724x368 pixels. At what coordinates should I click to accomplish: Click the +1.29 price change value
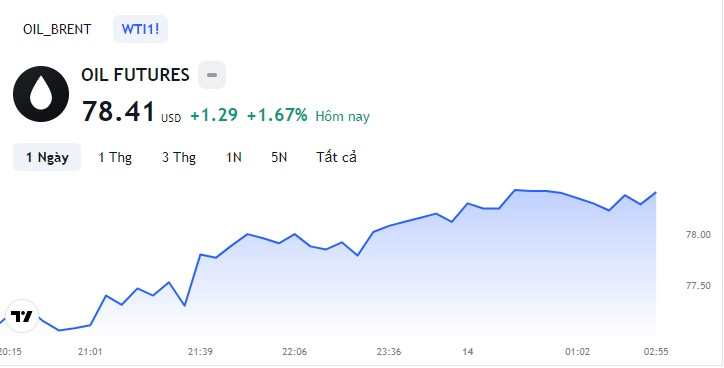pos(214,115)
